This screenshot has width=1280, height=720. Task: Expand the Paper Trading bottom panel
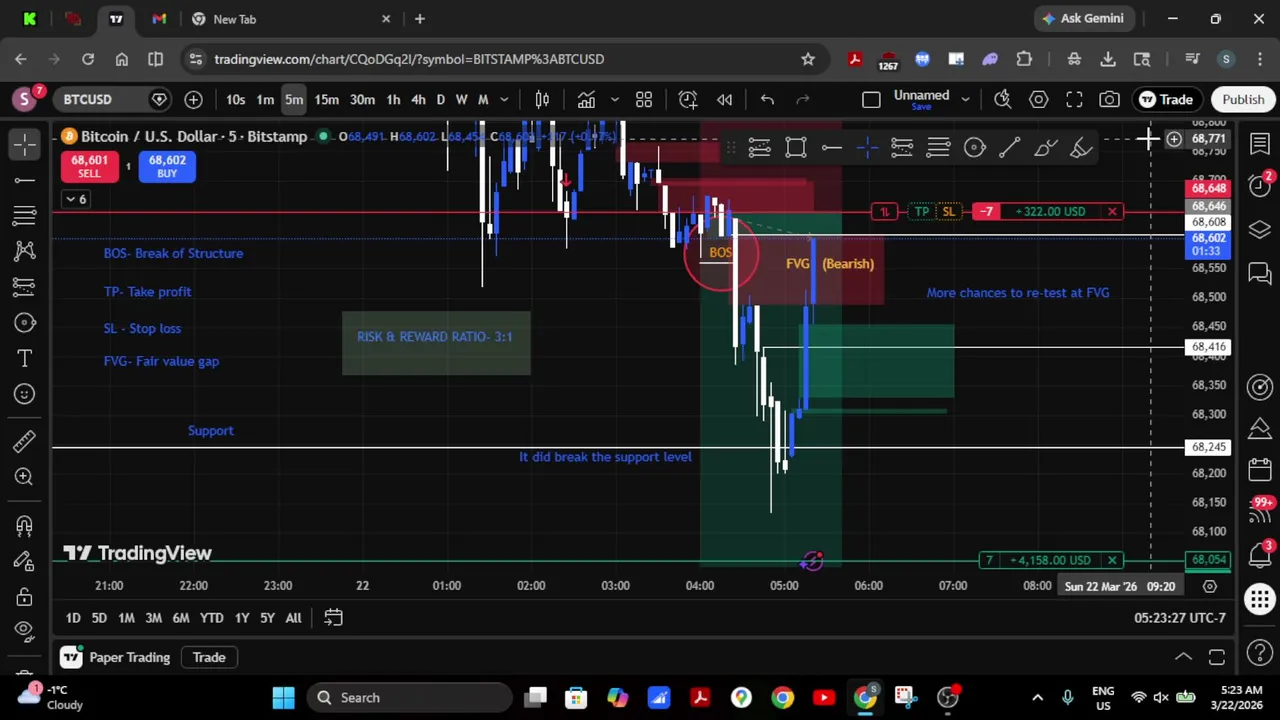1183,657
